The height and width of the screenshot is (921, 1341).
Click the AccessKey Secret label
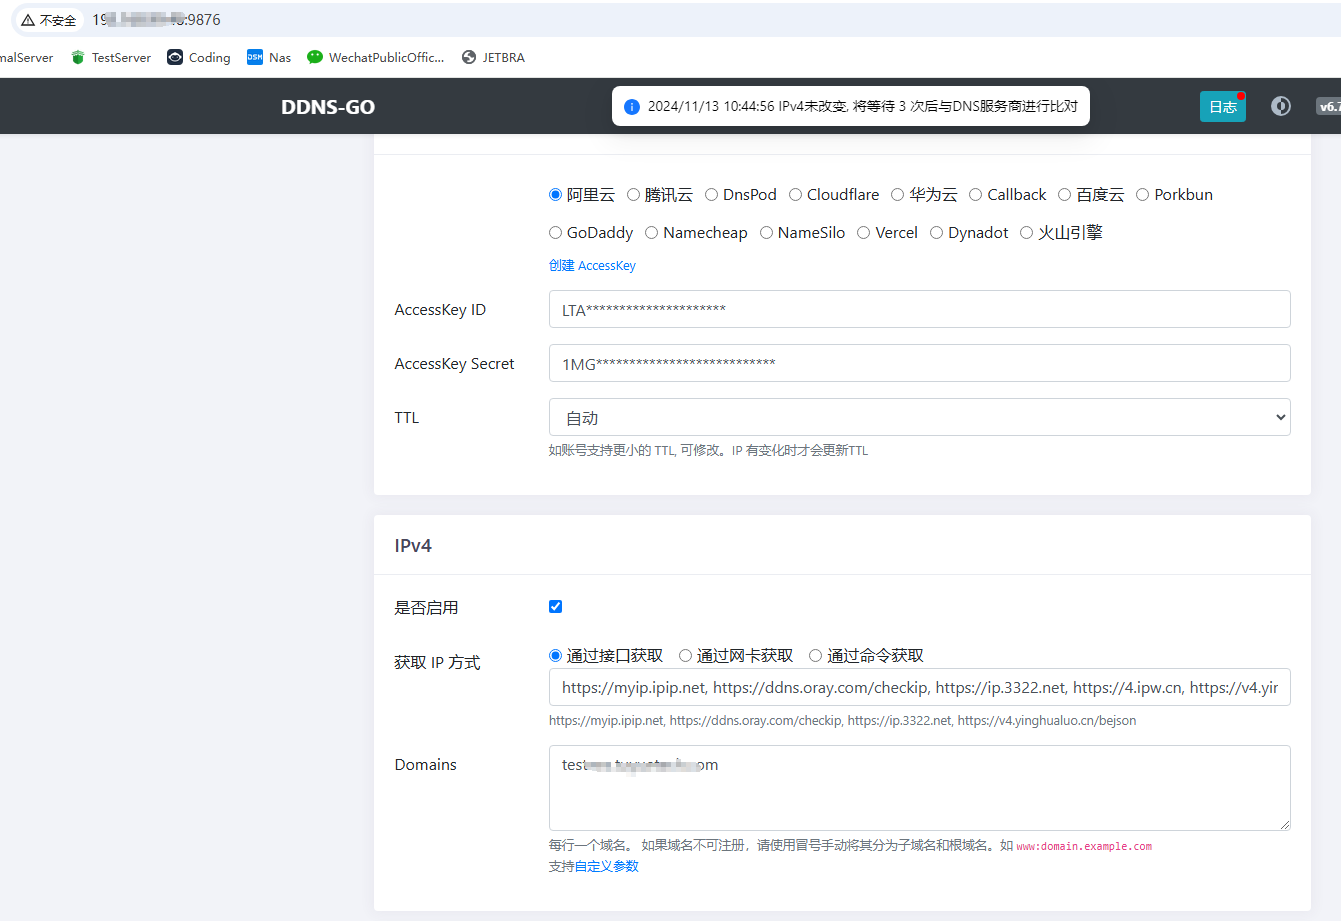tap(454, 364)
